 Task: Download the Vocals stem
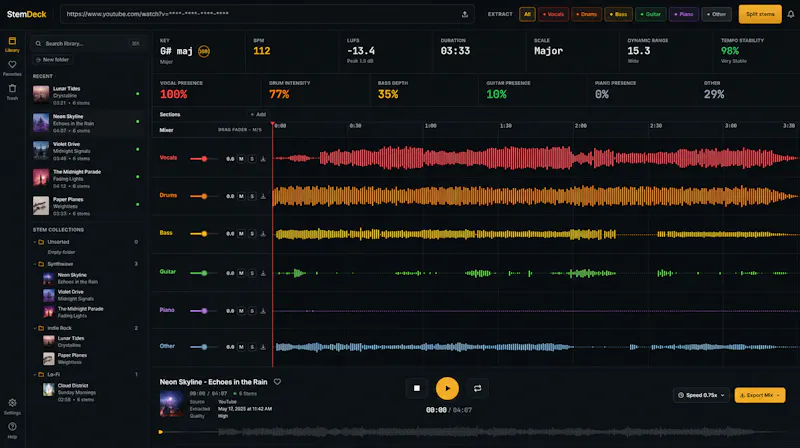pos(263,159)
